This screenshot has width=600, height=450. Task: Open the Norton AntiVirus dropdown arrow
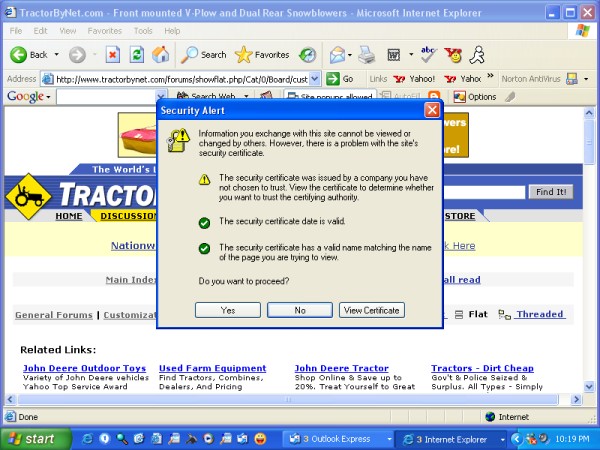(586, 79)
